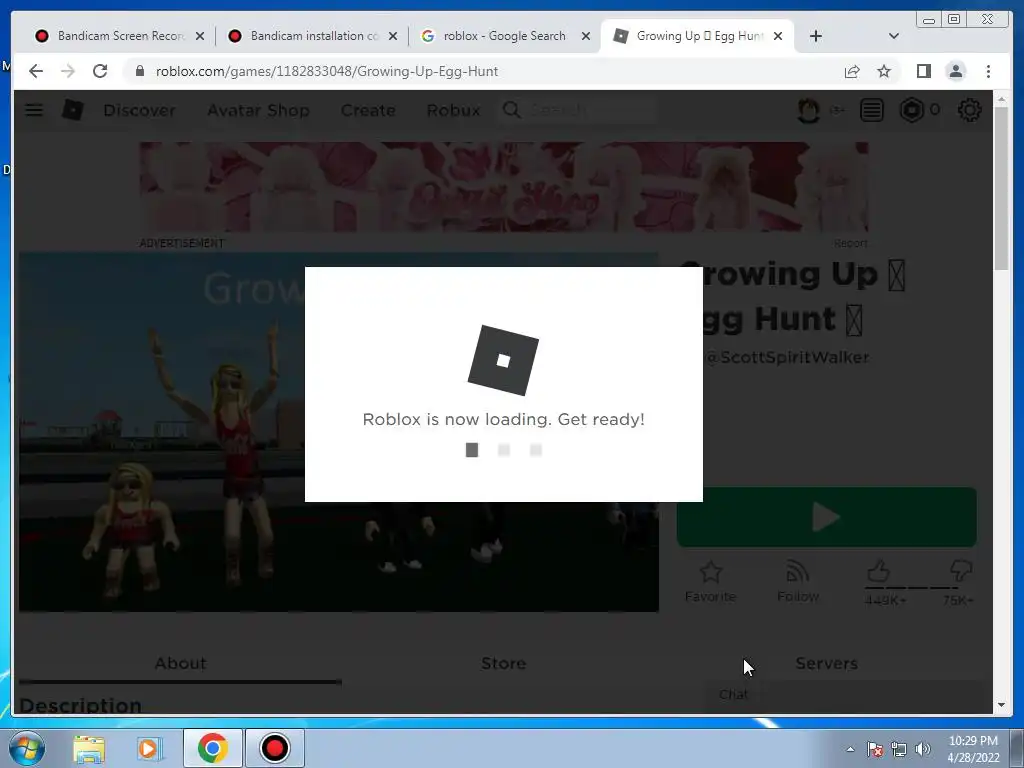1024x768 pixels.
Task: Click Chrome icon in taskbar
Action: point(212,748)
